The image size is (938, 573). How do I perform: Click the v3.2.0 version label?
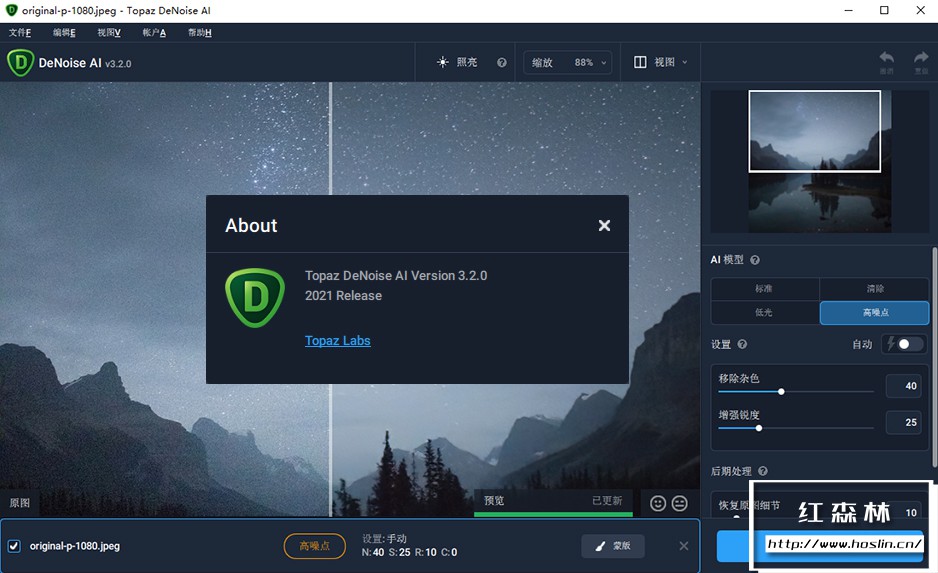(118, 64)
